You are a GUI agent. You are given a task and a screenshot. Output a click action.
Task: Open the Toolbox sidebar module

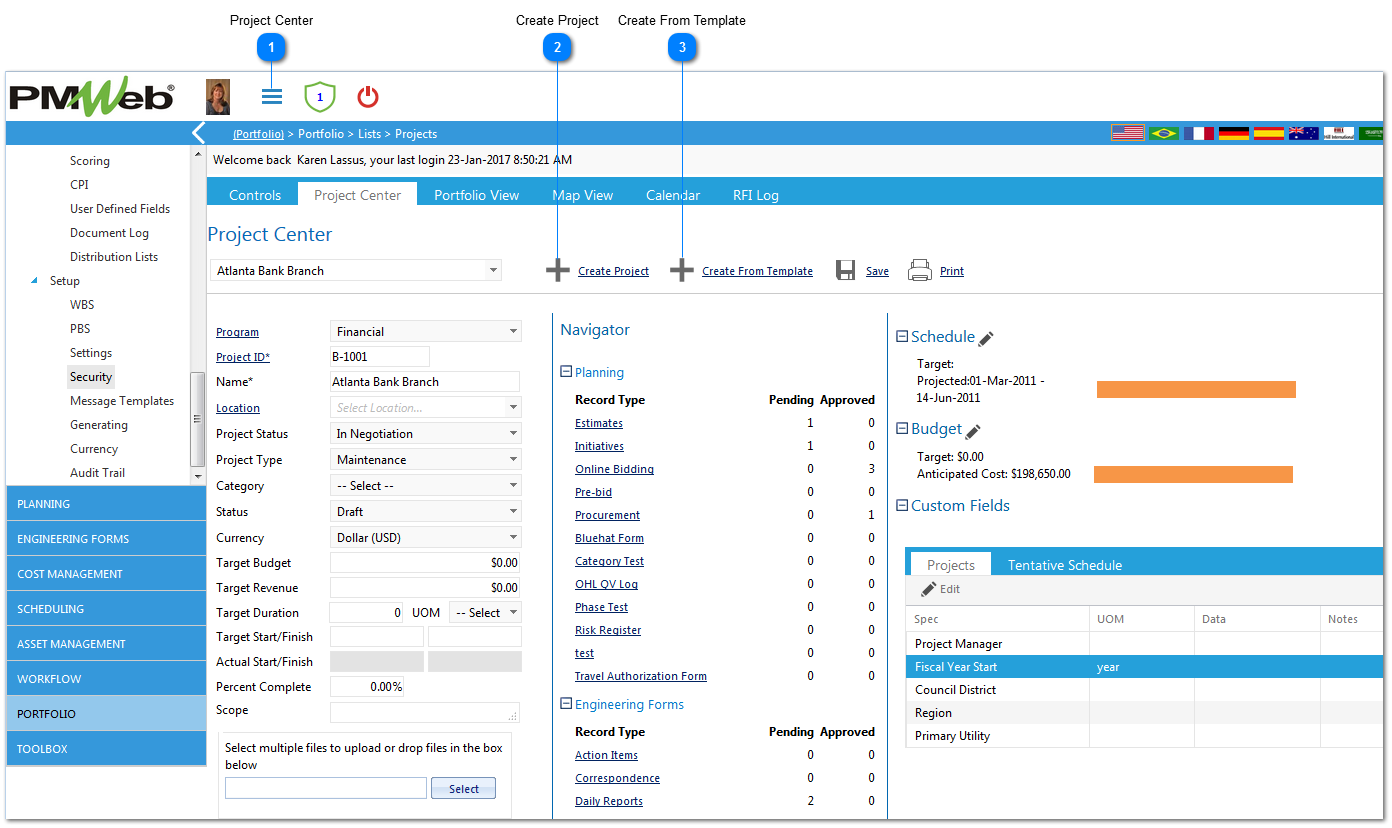(x=106, y=749)
